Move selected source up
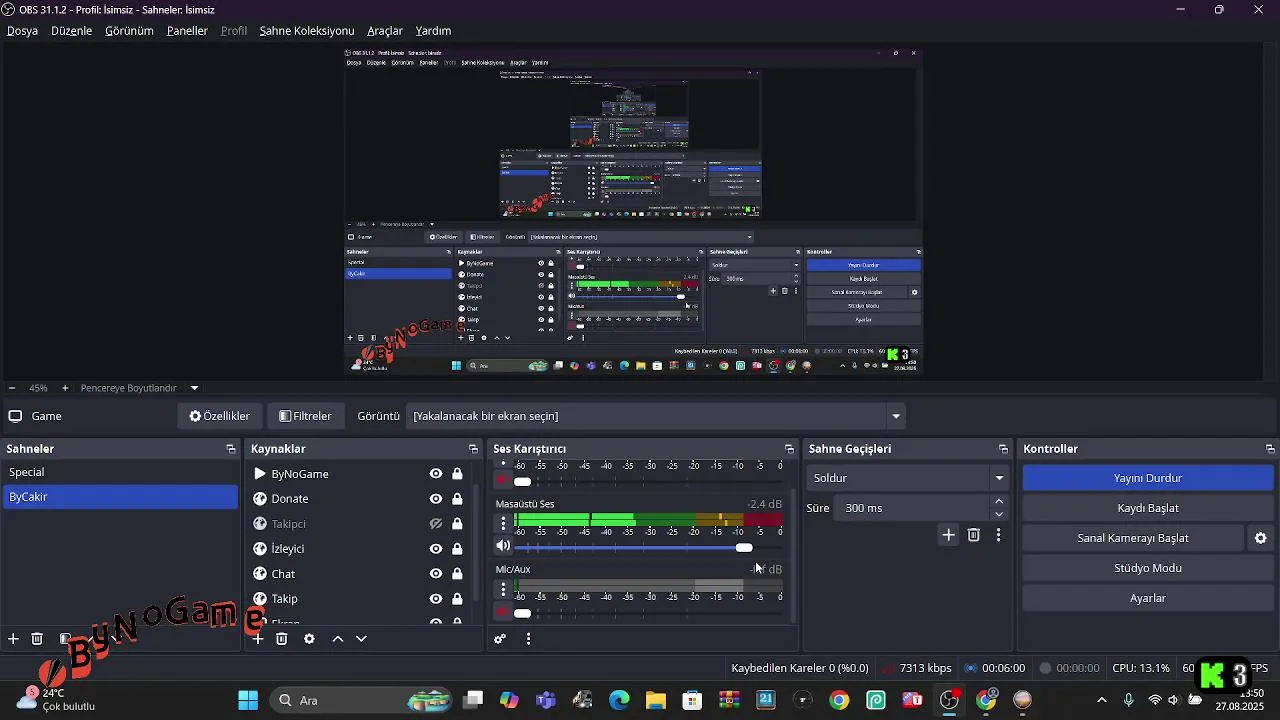 coord(338,639)
